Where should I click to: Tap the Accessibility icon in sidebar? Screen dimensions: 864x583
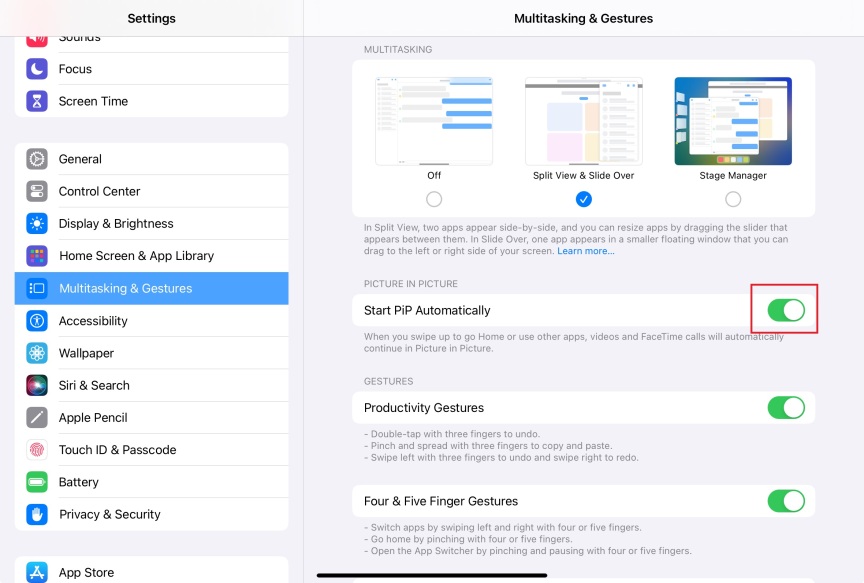click(37, 321)
